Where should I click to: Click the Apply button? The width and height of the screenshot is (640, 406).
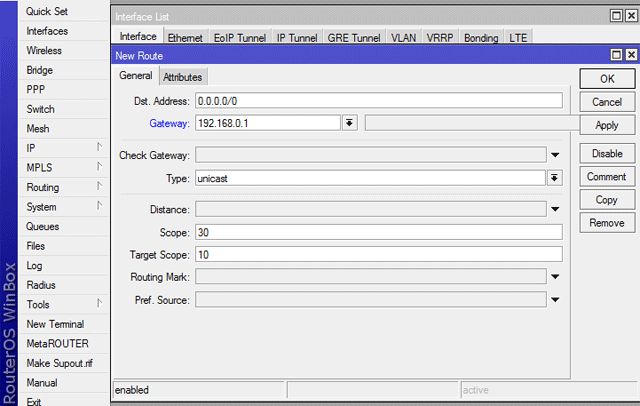pos(606,125)
